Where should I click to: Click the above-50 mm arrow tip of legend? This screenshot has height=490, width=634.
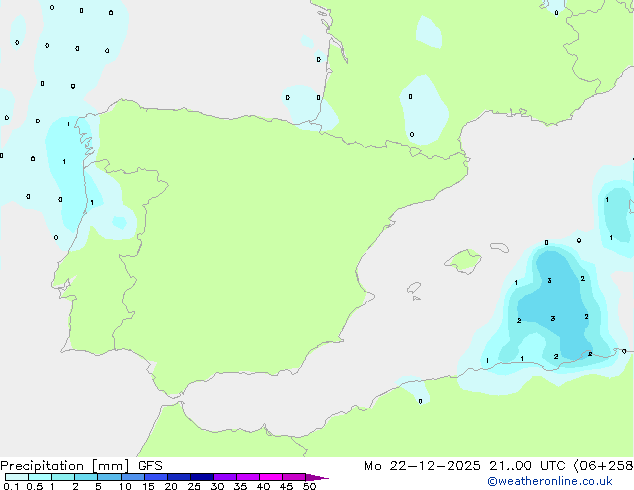point(317,477)
